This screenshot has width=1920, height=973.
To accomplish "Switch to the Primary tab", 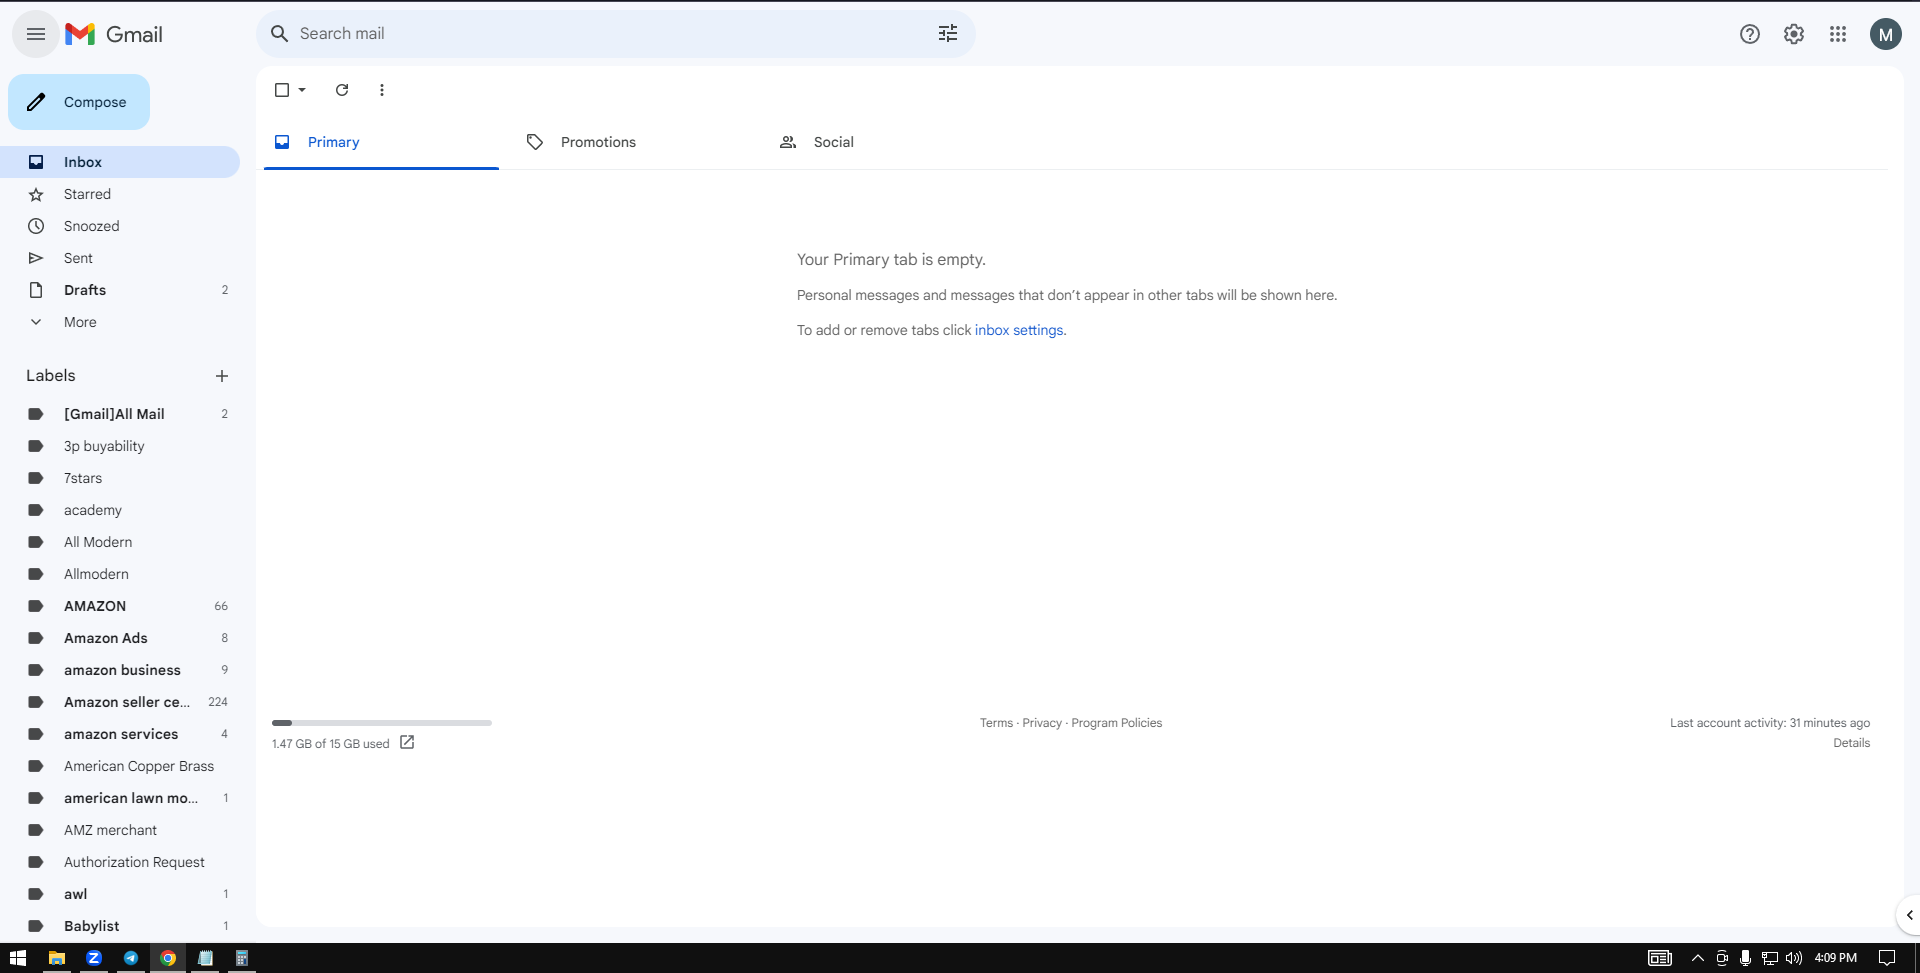I will [x=381, y=142].
